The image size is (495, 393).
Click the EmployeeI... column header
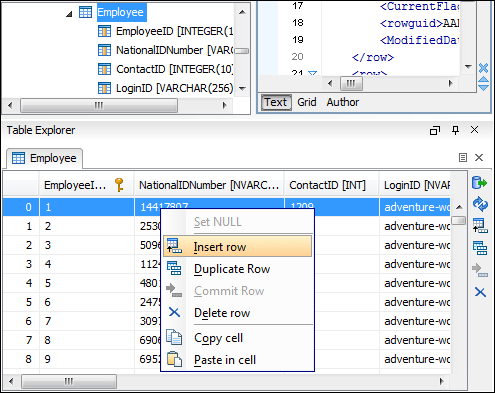[x=86, y=185]
